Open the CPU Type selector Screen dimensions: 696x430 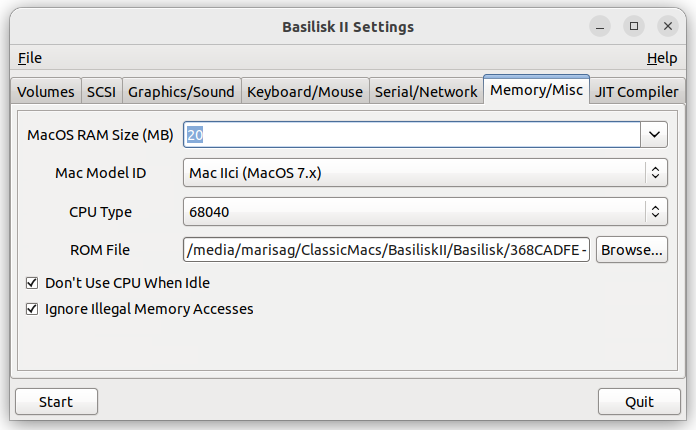point(425,212)
